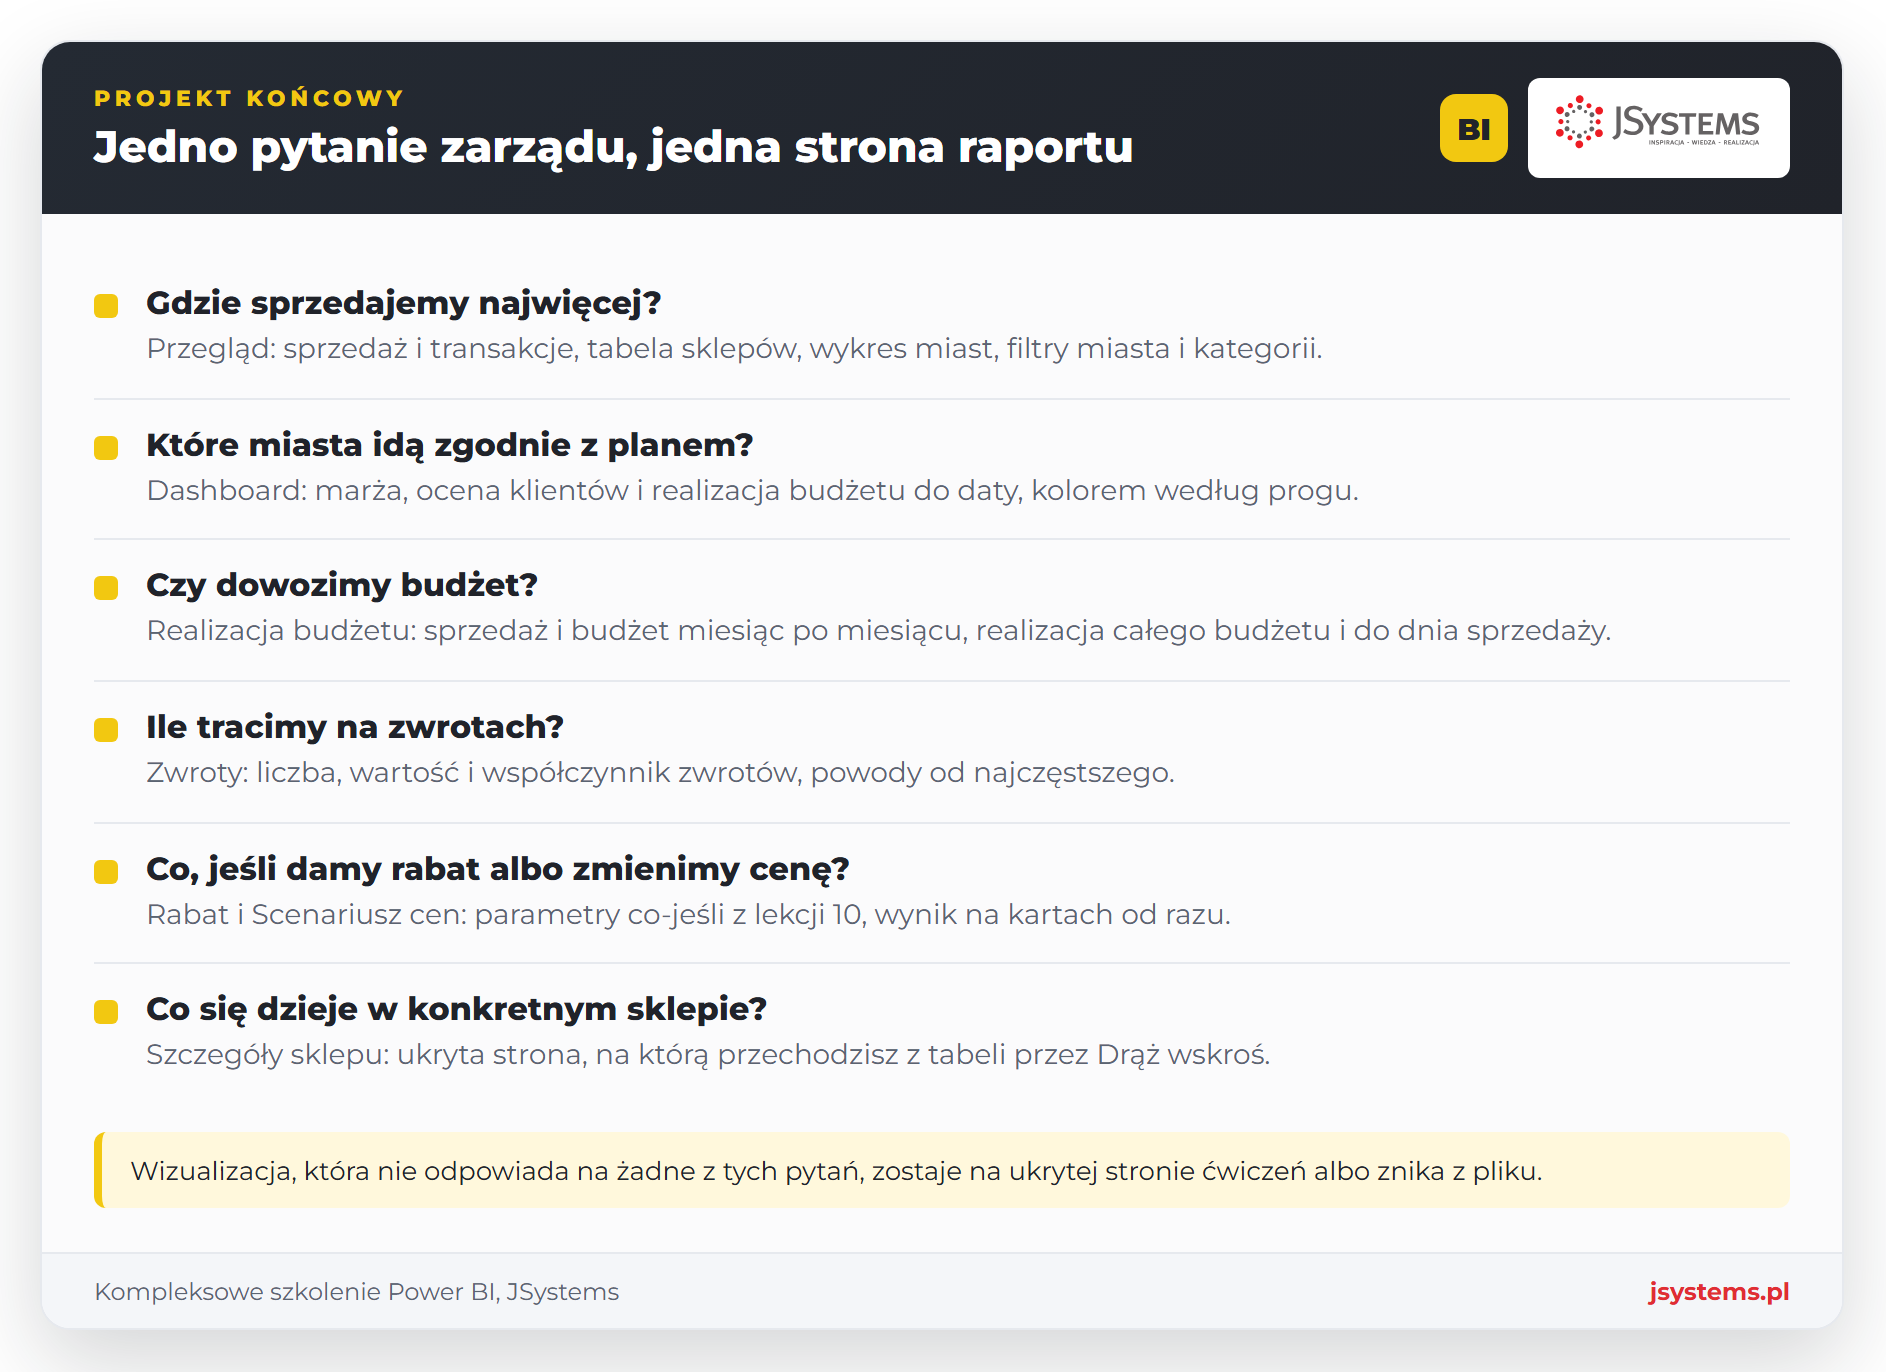Click description starting 'Szczegóły sklepu: ukryta strona'

click(x=708, y=1055)
